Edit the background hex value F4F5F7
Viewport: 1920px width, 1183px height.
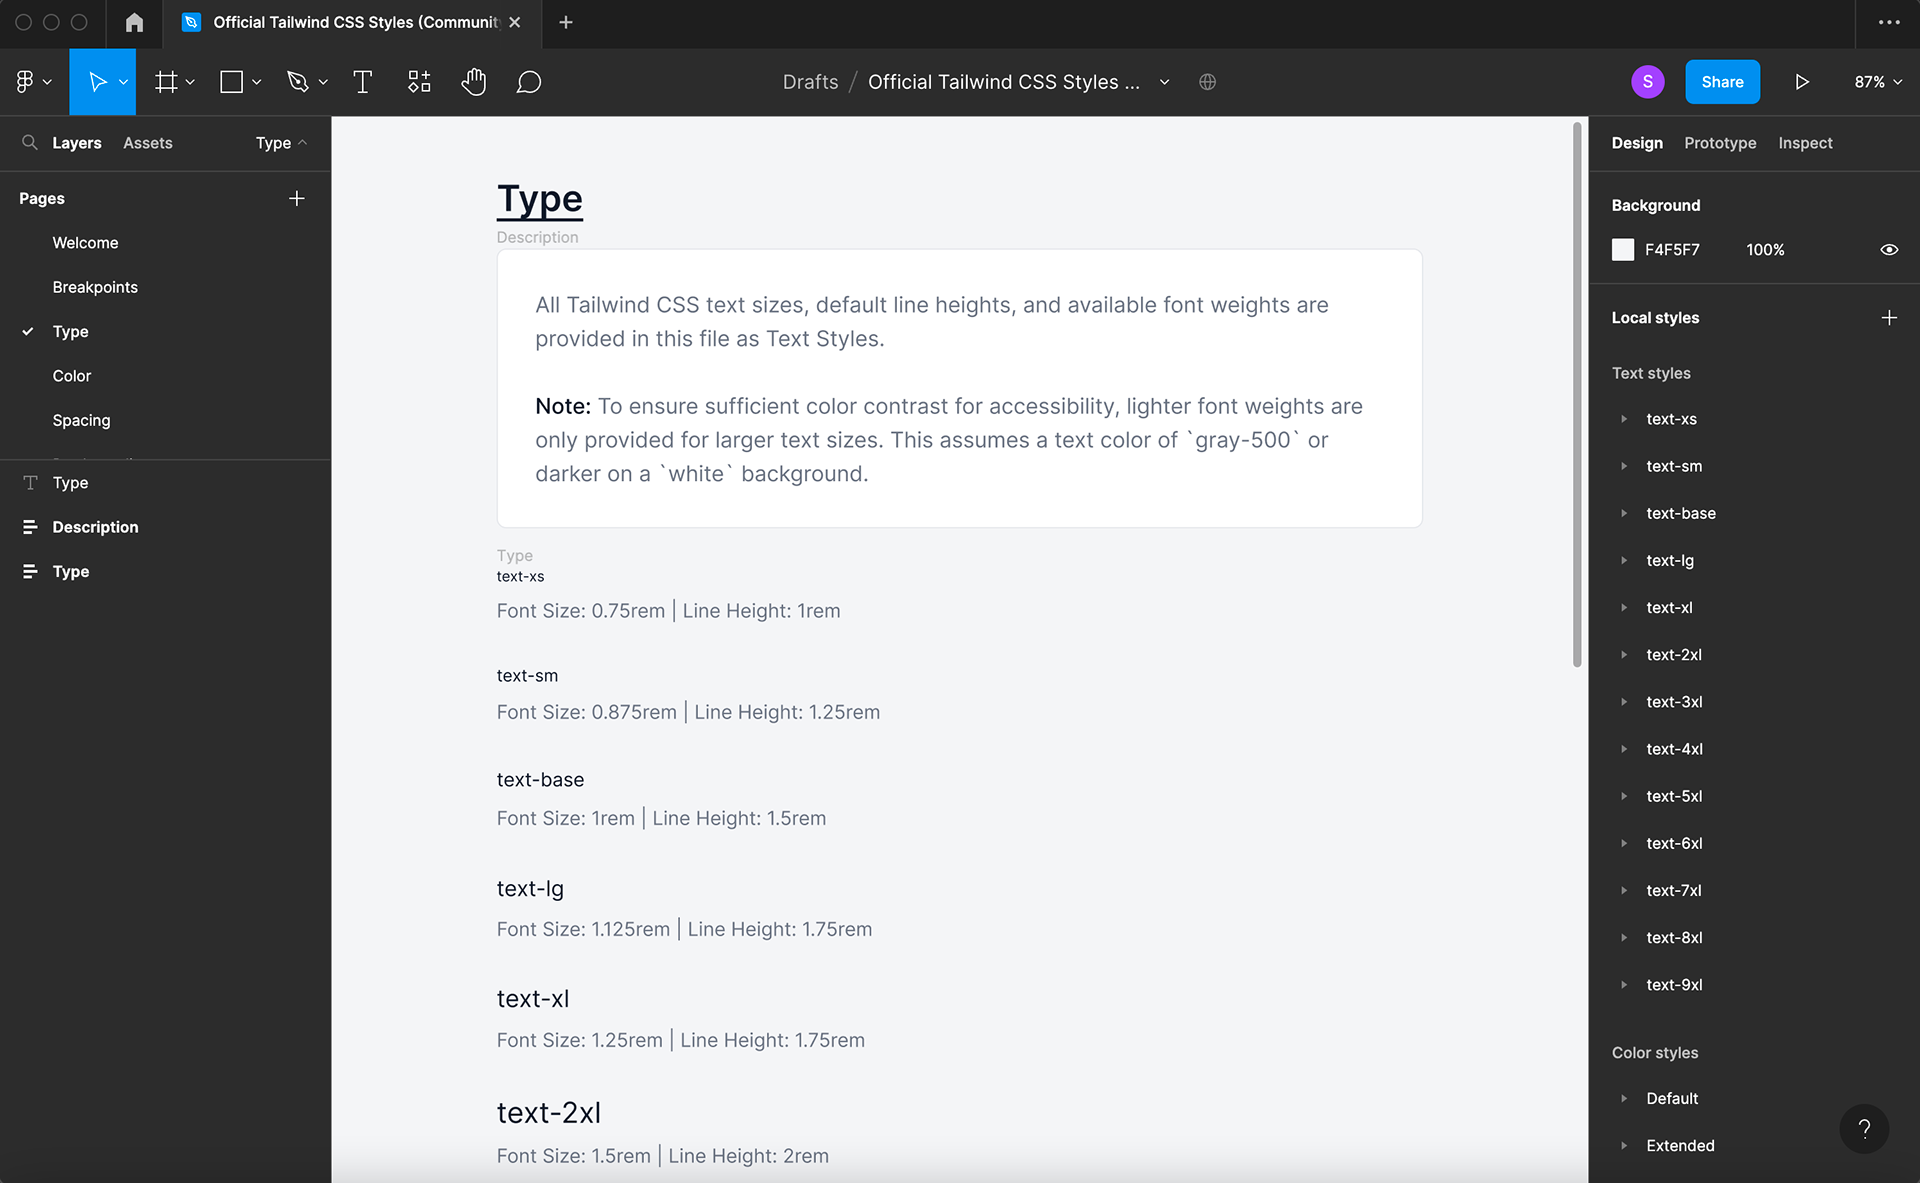pyautogui.click(x=1672, y=250)
